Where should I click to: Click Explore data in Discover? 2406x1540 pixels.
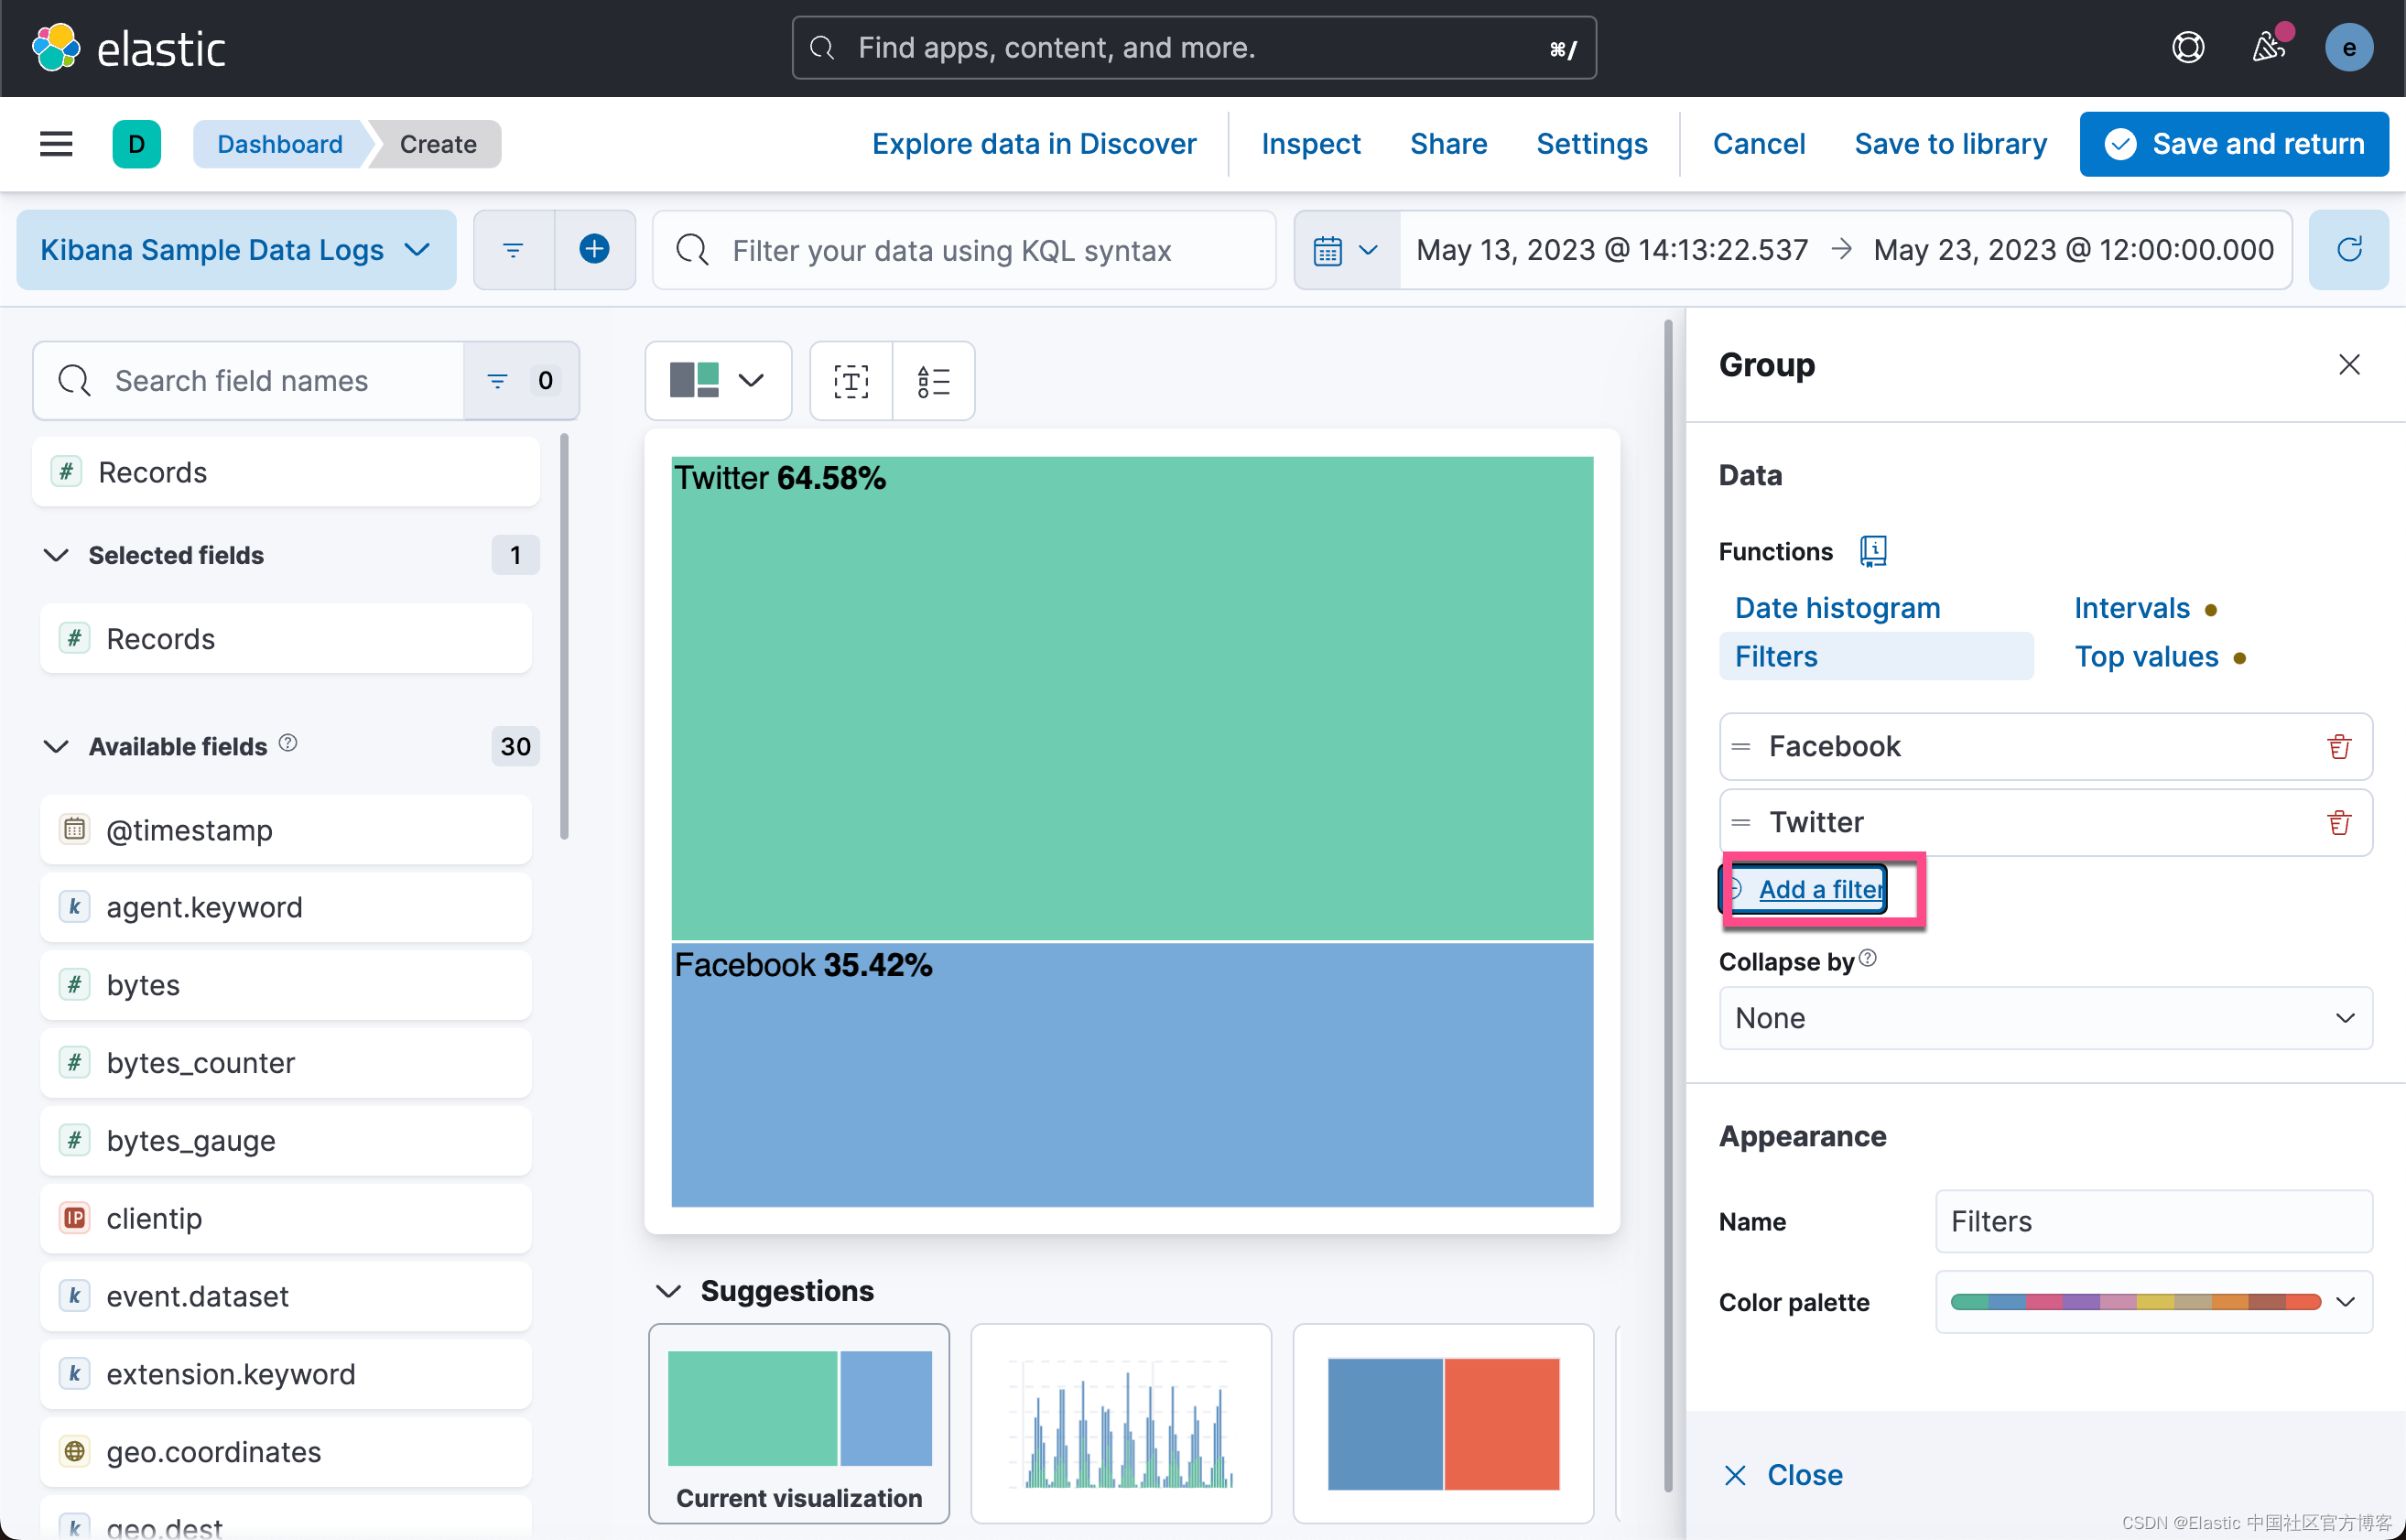[1034, 144]
